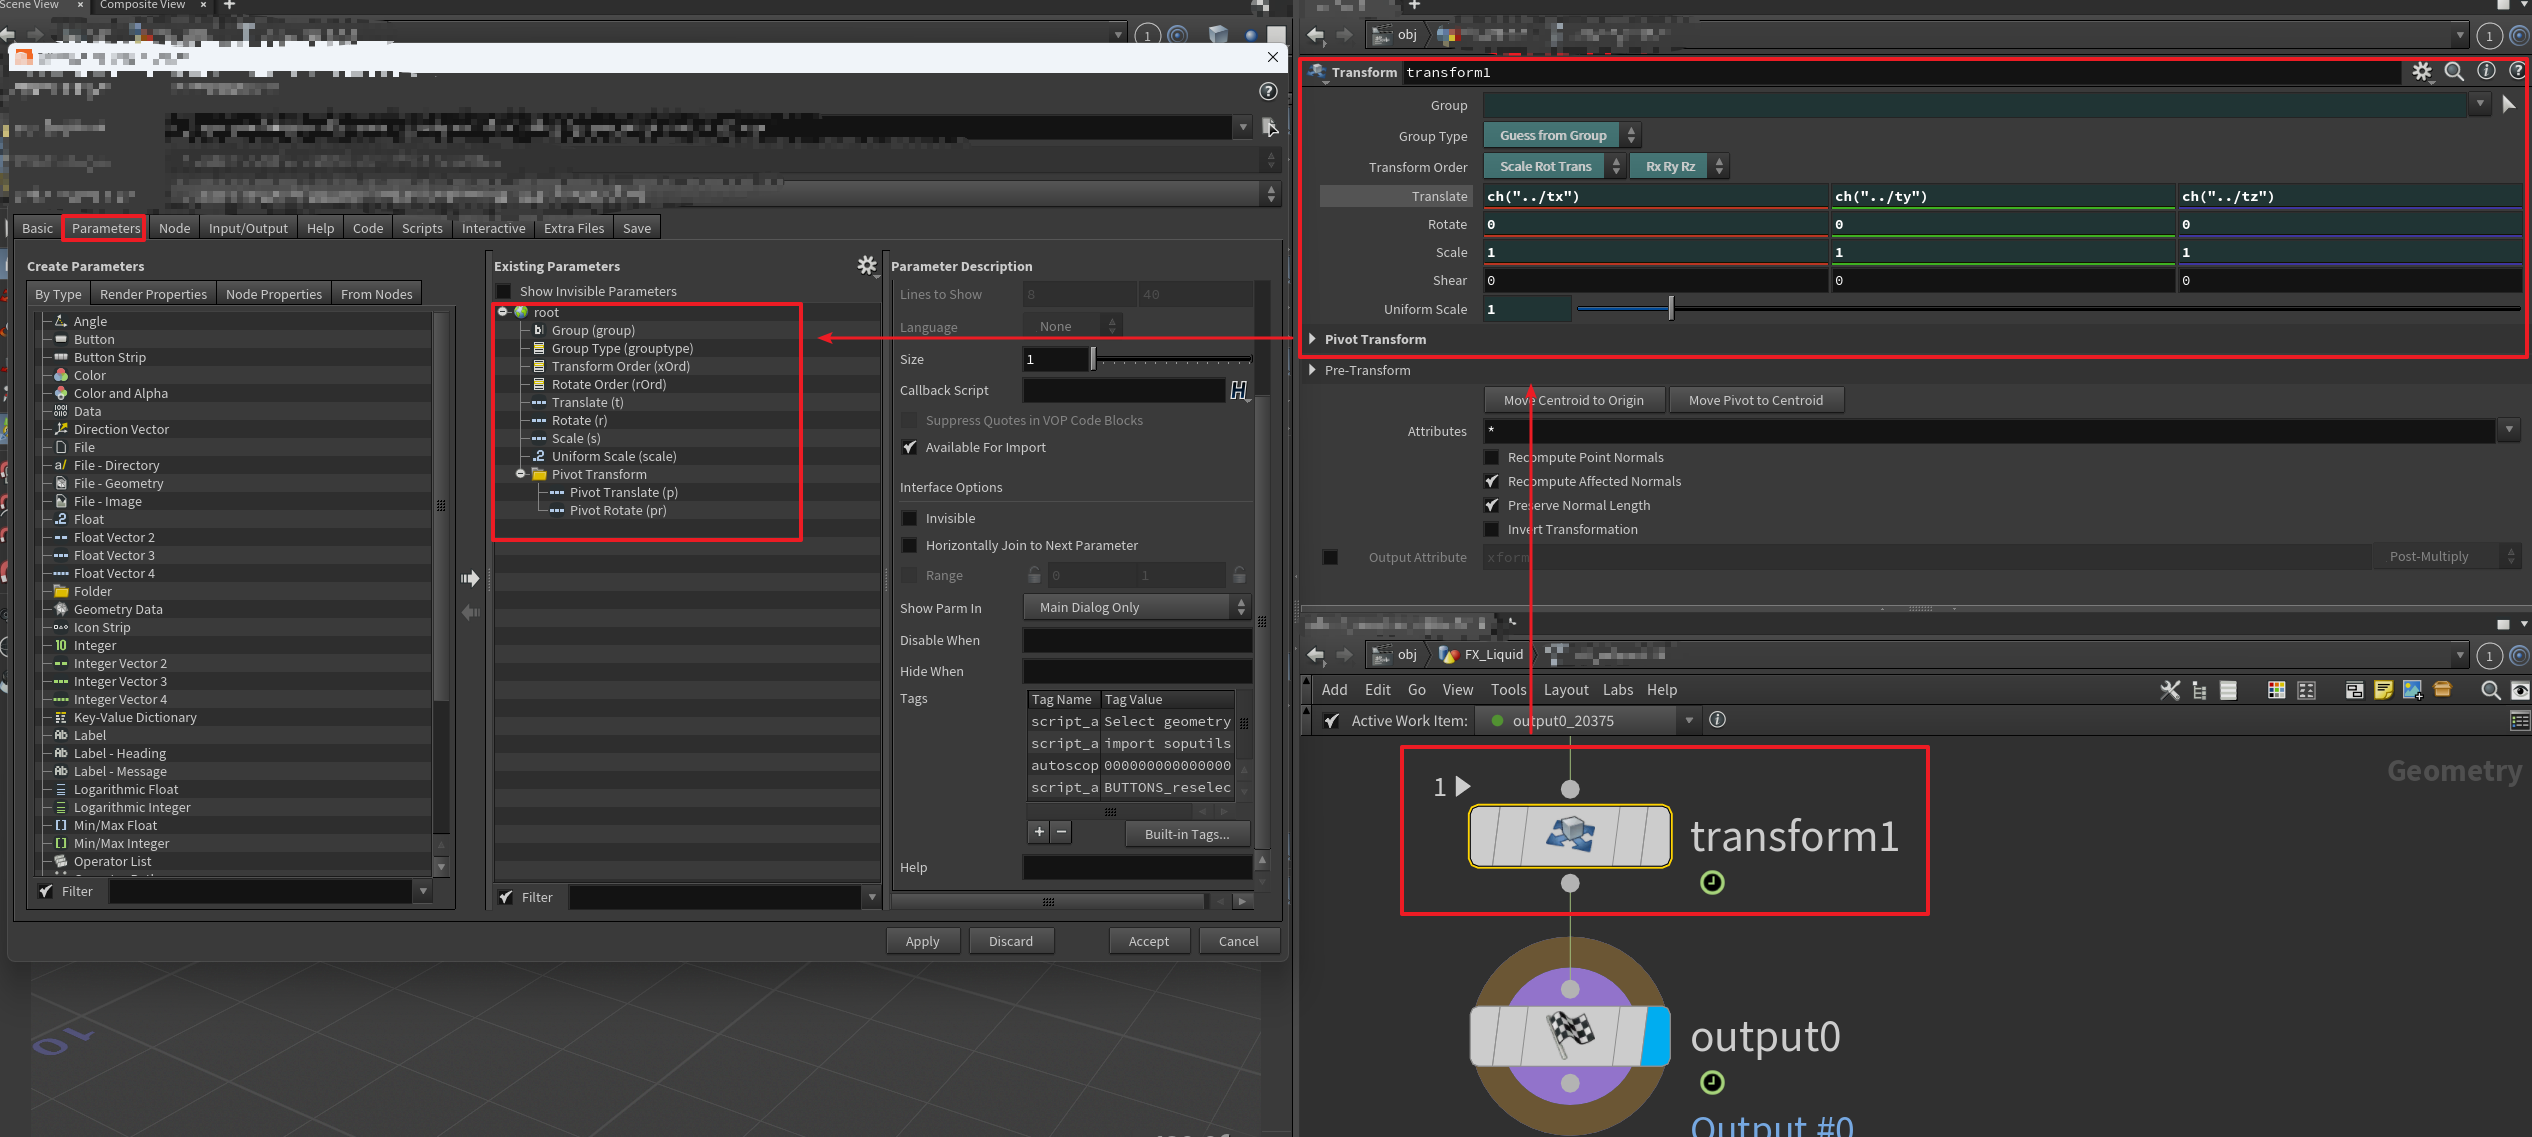The height and width of the screenshot is (1137, 2532).
Task: Enable Recompute Point Normals
Action: point(1491,457)
